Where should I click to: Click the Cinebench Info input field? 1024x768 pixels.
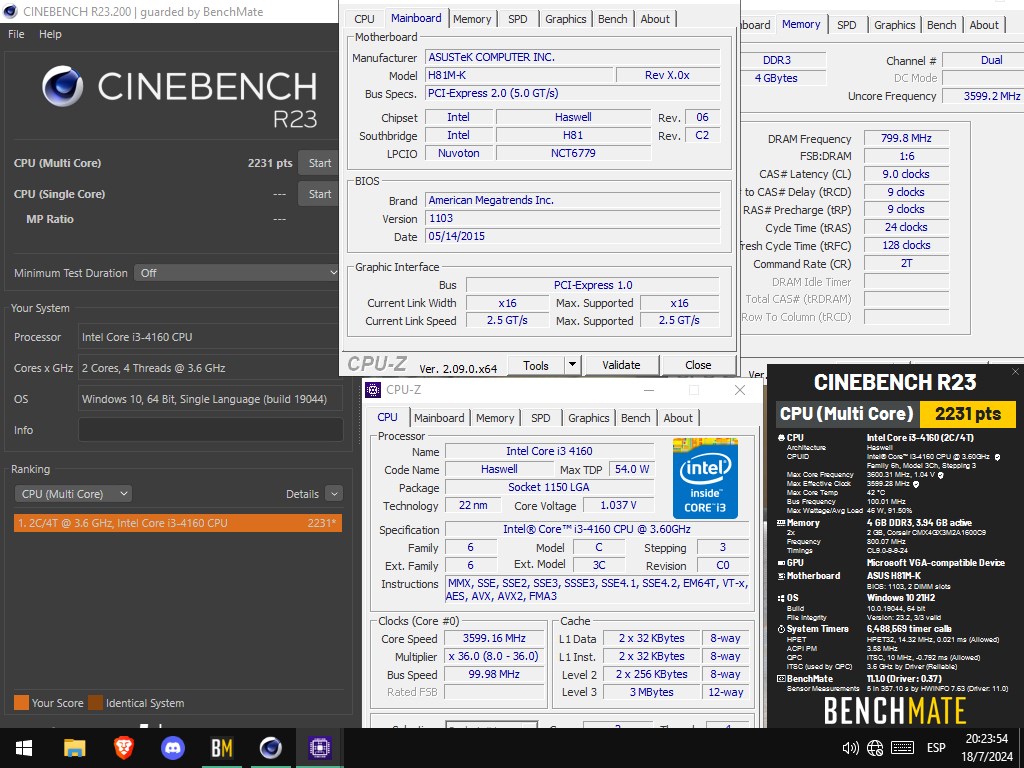tap(210, 430)
